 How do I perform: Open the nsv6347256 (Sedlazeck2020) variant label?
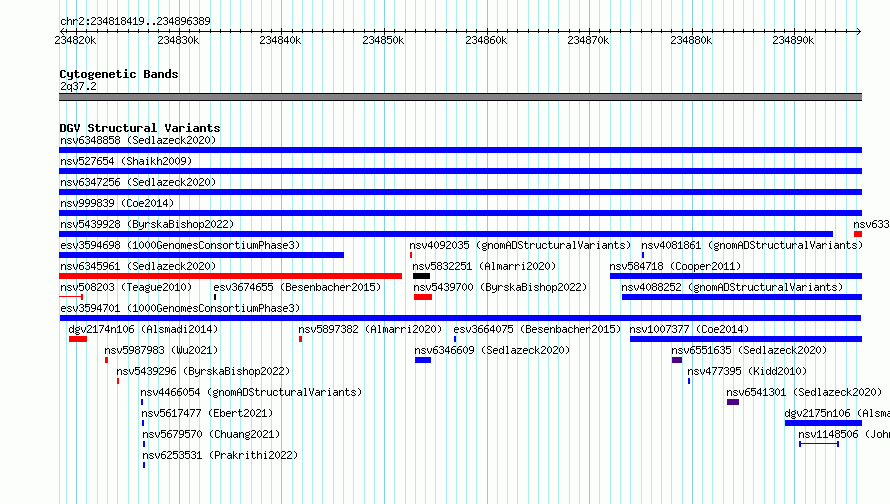pos(138,182)
